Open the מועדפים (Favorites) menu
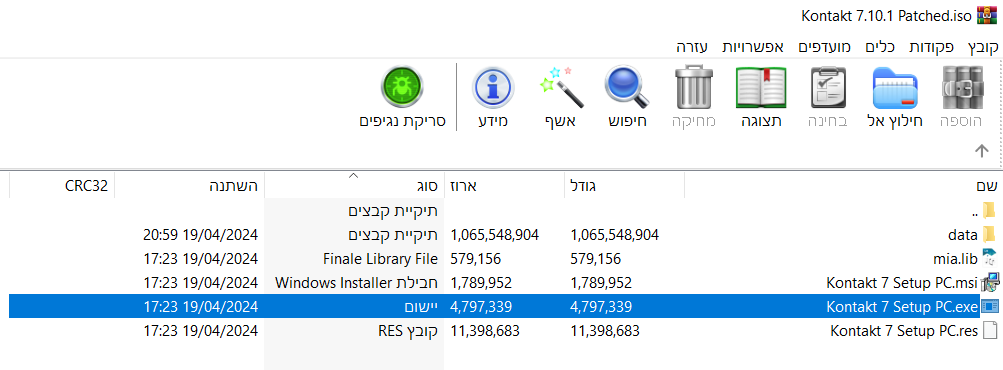 [x=825, y=47]
